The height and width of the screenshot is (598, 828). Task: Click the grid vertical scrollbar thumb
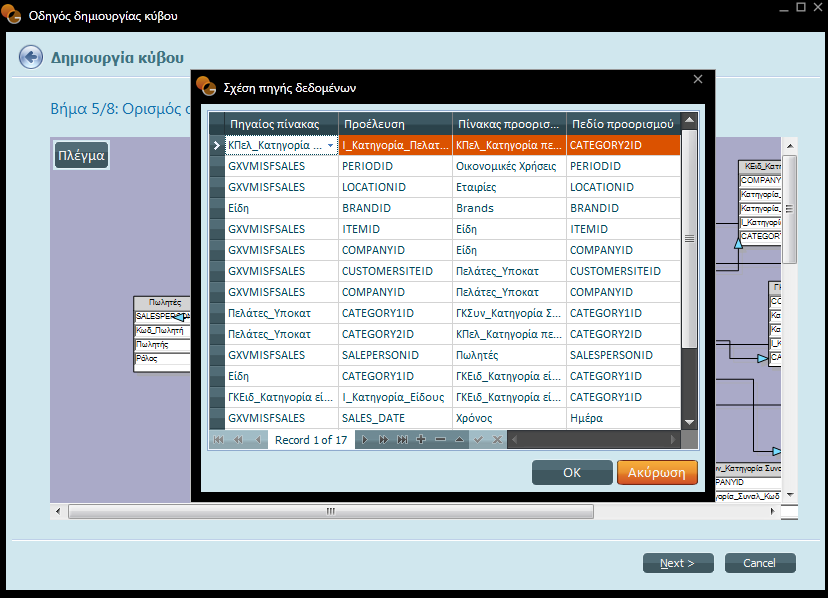[x=689, y=239]
